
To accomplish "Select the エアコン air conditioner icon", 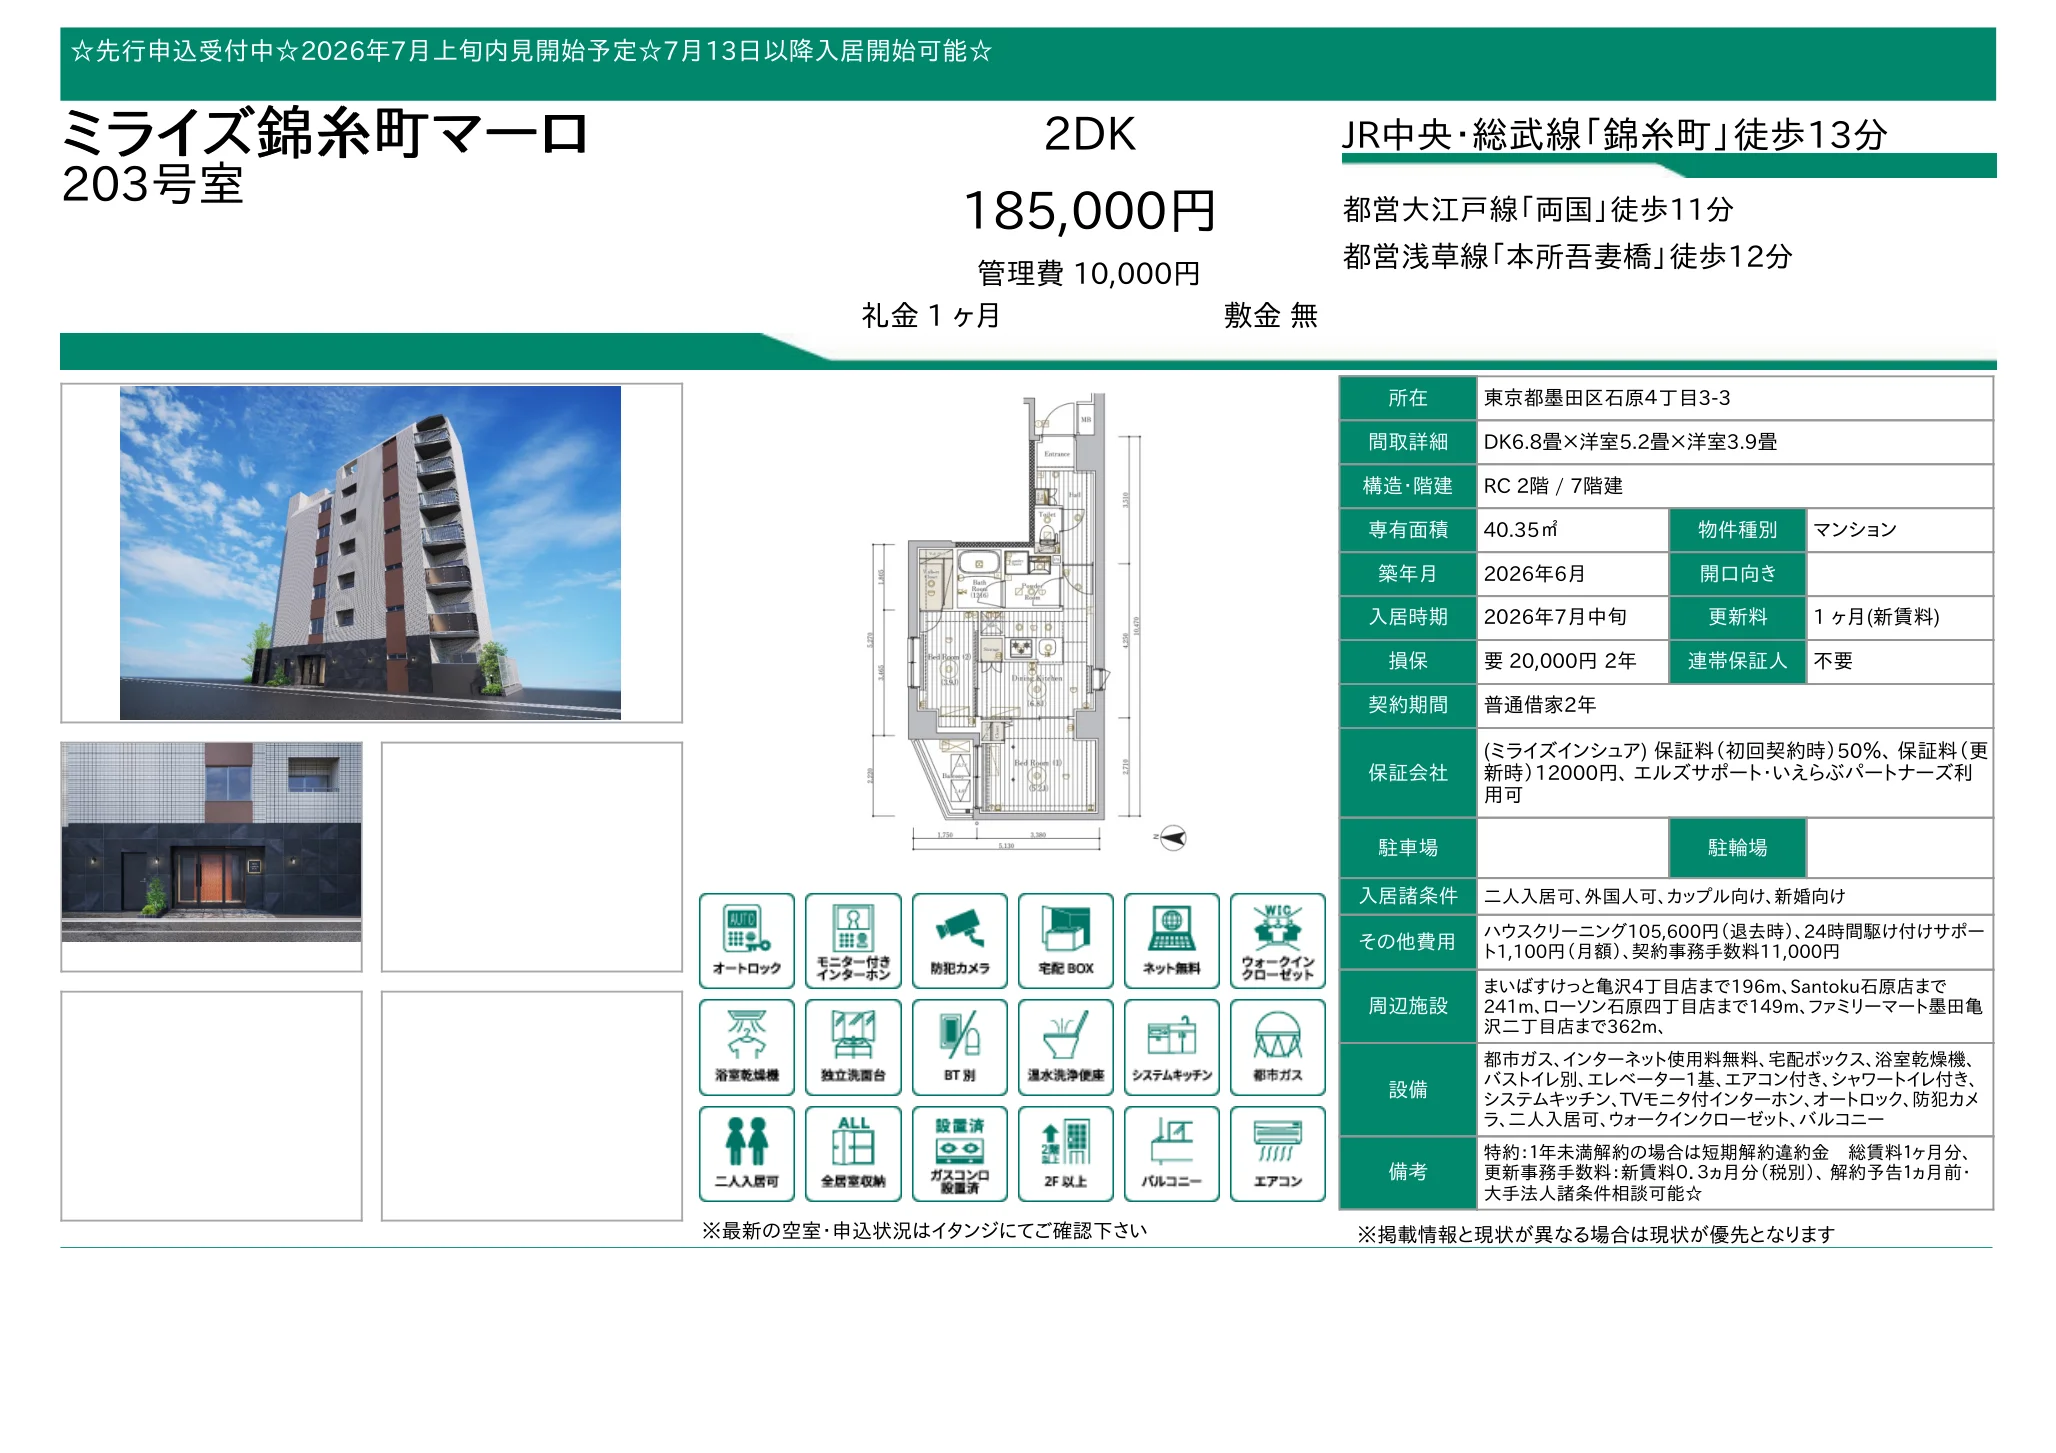I will [x=1278, y=1154].
